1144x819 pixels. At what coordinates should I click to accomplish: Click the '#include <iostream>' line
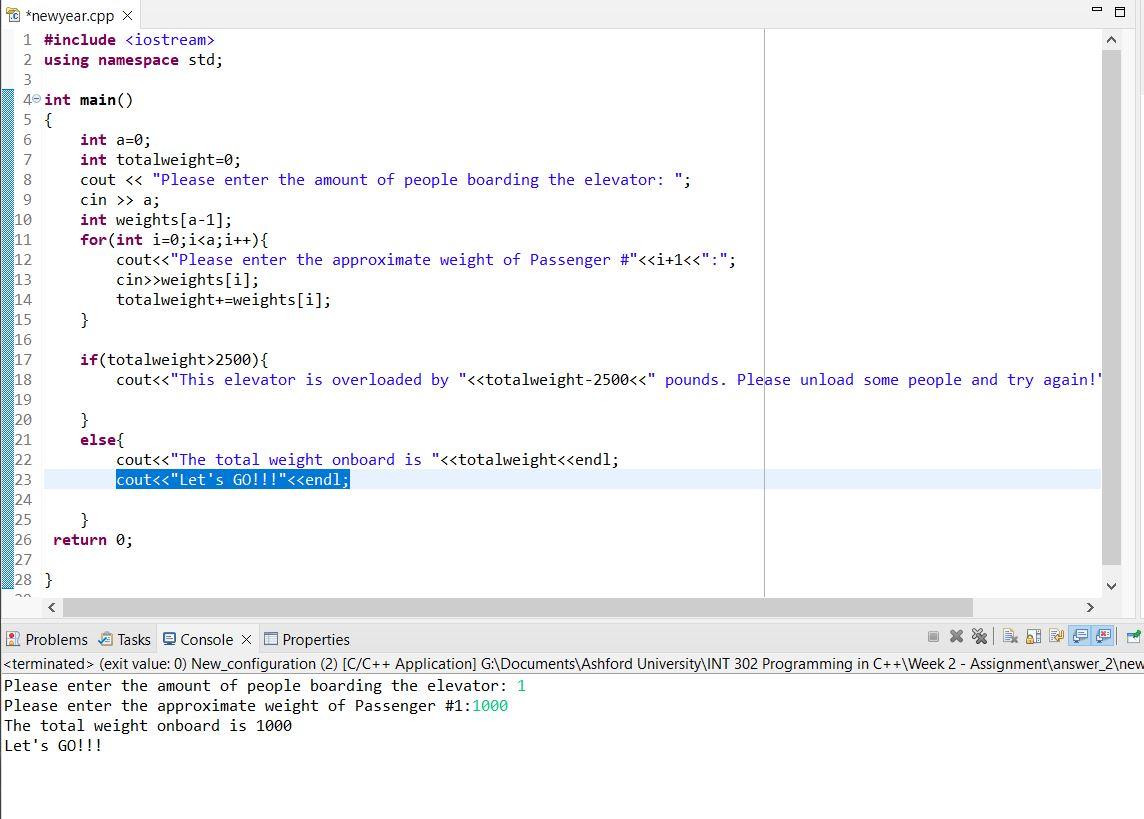(x=129, y=40)
